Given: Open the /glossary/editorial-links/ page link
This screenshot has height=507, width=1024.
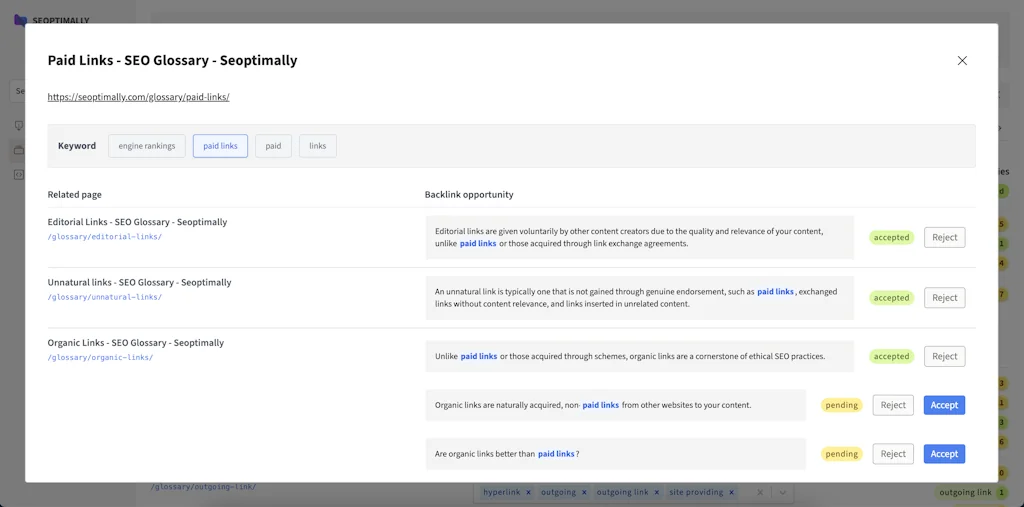Looking at the screenshot, I should pyautogui.click(x=104, y=237).
